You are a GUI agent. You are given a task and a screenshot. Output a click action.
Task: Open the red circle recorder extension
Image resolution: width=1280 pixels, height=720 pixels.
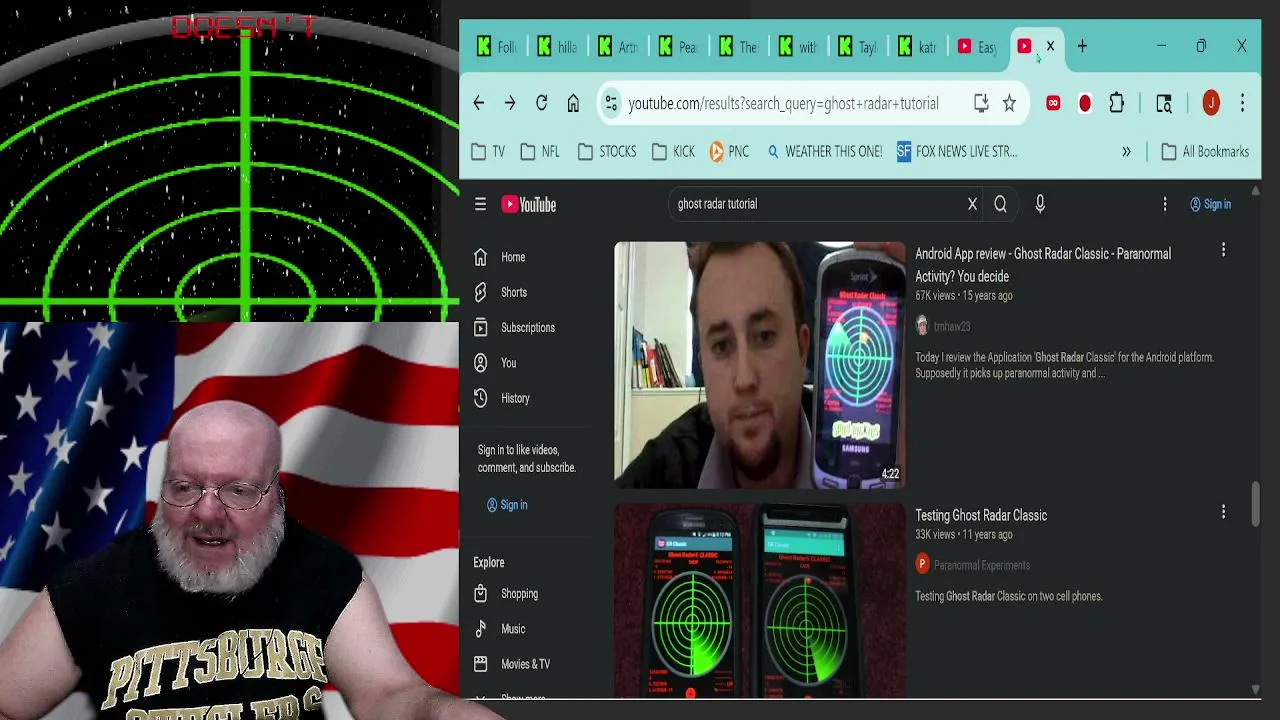pos(1085,103)
